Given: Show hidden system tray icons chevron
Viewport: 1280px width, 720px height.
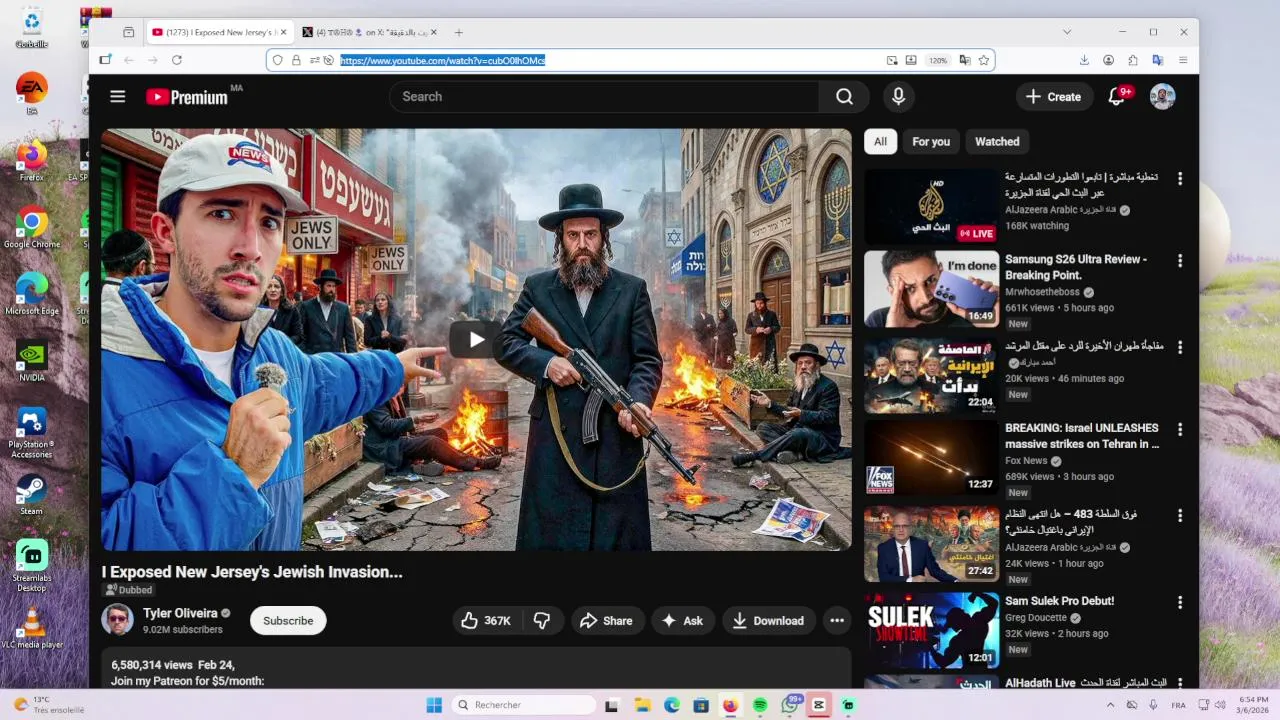Looking at the screenshot, I should pos(1111,705).
